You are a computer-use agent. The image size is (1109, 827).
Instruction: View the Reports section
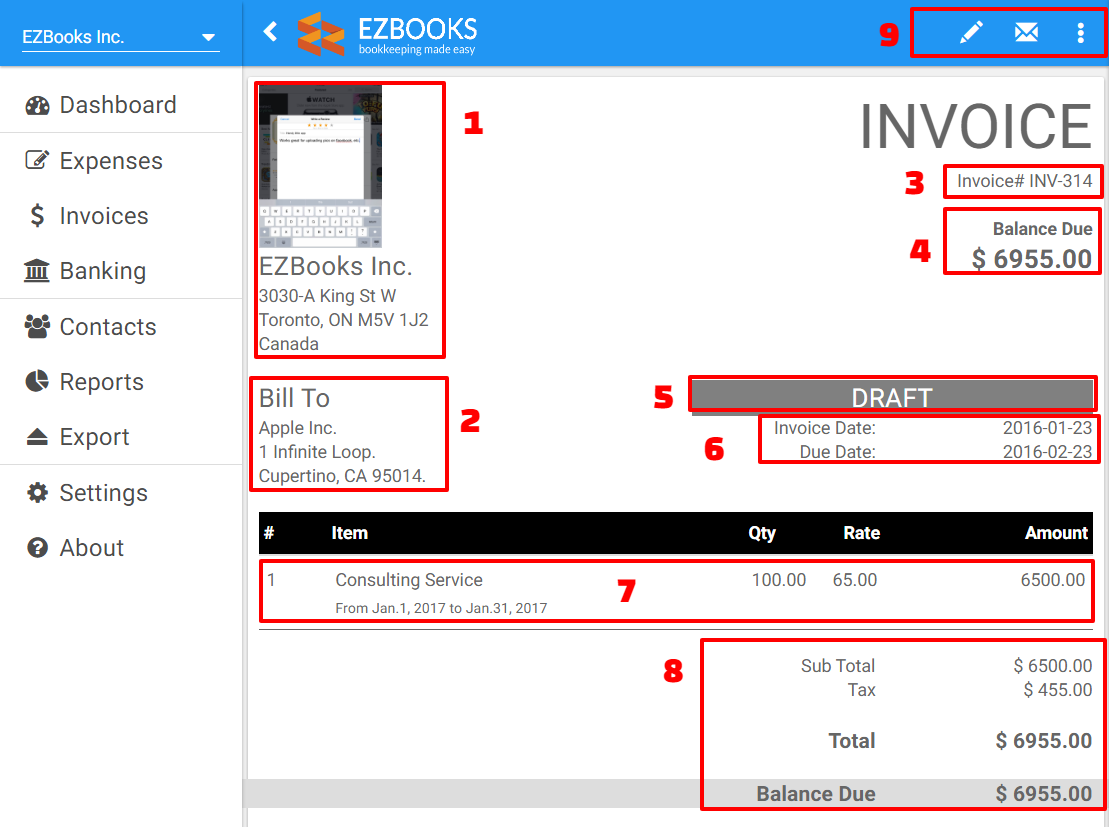coord(121,382)
